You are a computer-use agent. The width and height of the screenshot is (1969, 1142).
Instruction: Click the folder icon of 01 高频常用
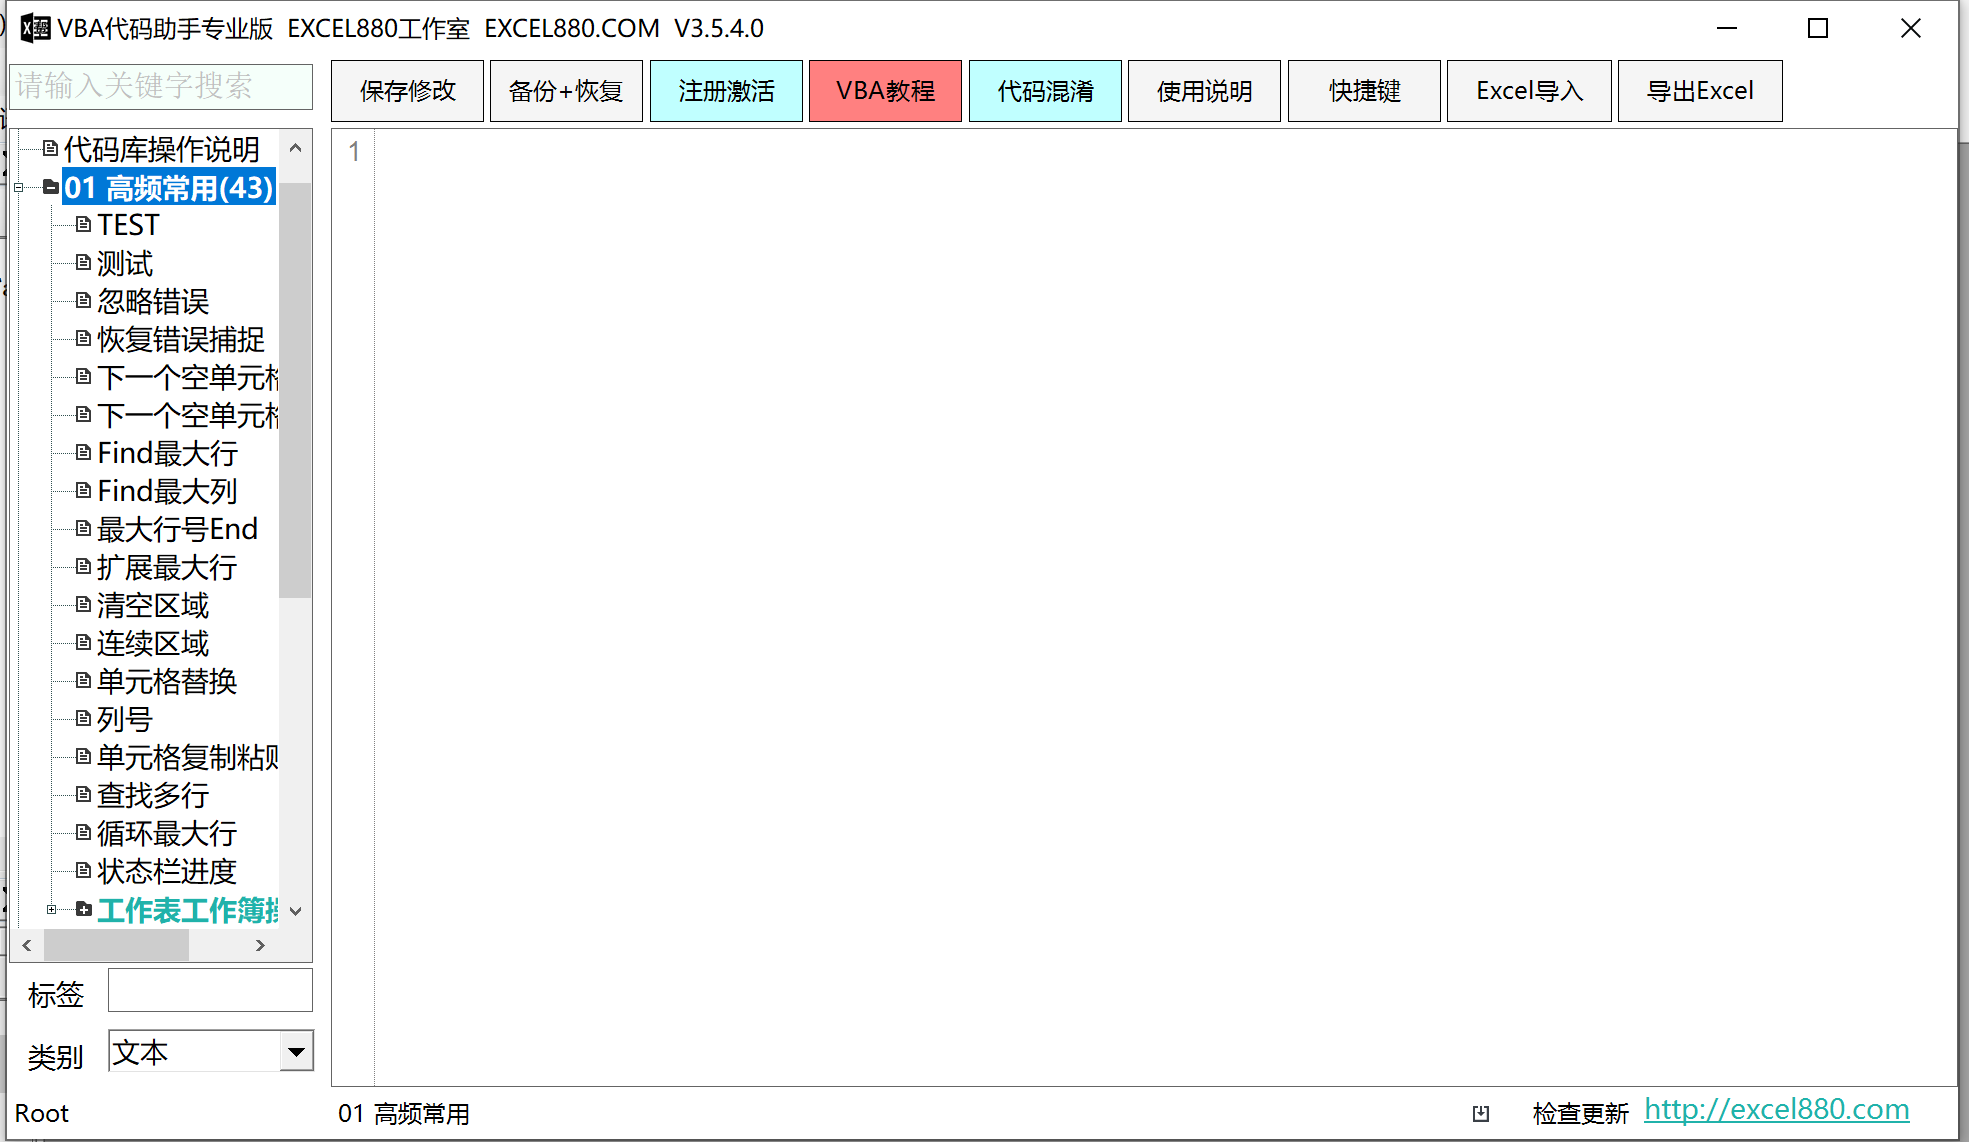pyautogui.click(x=50, y=187)
